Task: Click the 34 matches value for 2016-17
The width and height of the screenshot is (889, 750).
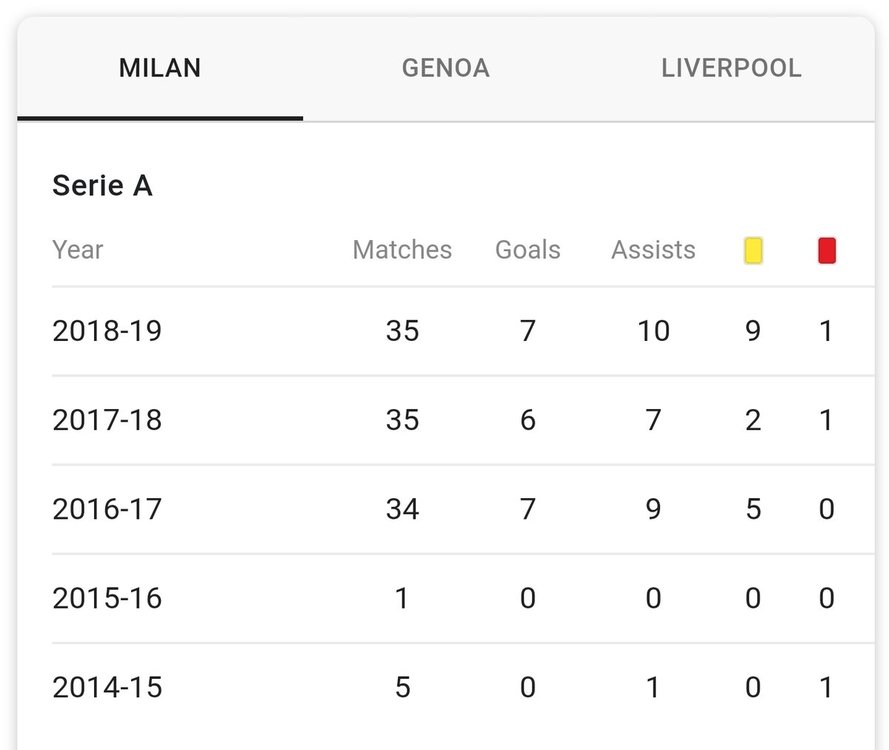Action: tap(403, 509)
